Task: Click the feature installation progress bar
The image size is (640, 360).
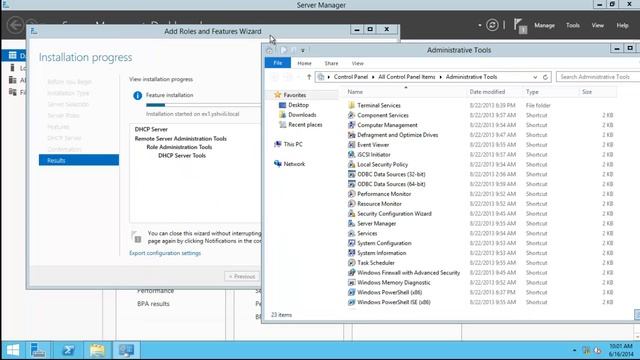Action: 203,105
